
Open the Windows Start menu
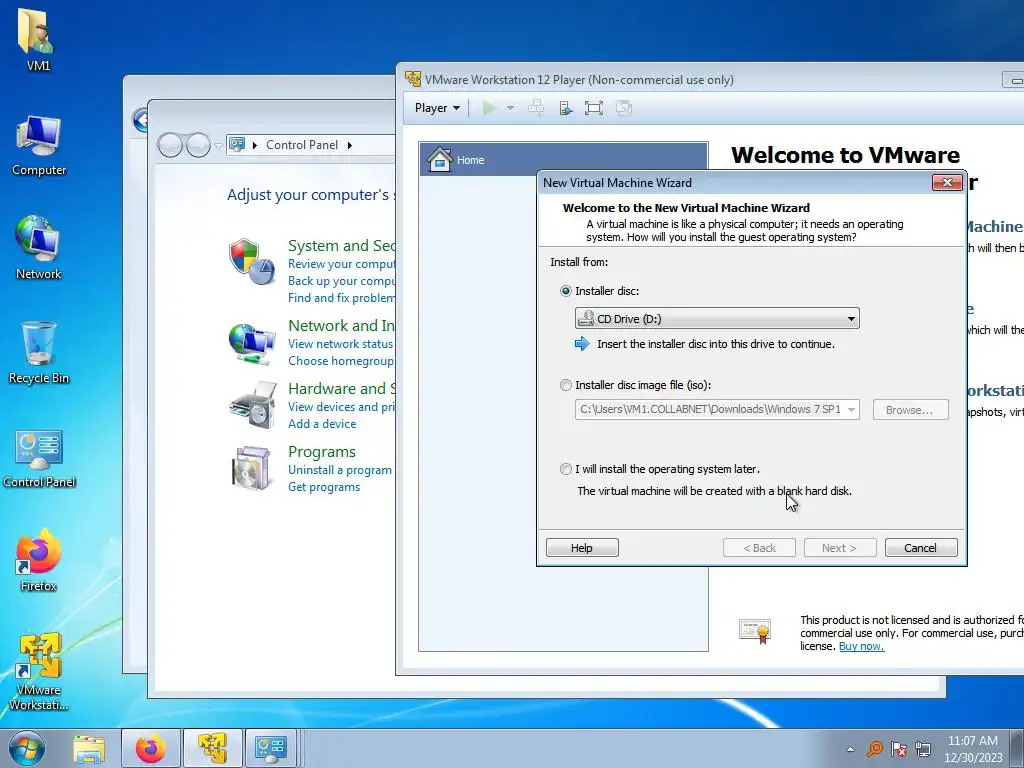[26, 748]
